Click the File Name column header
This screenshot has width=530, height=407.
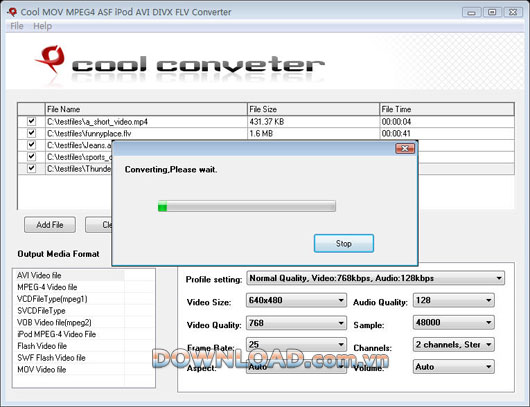pos(146,109)
